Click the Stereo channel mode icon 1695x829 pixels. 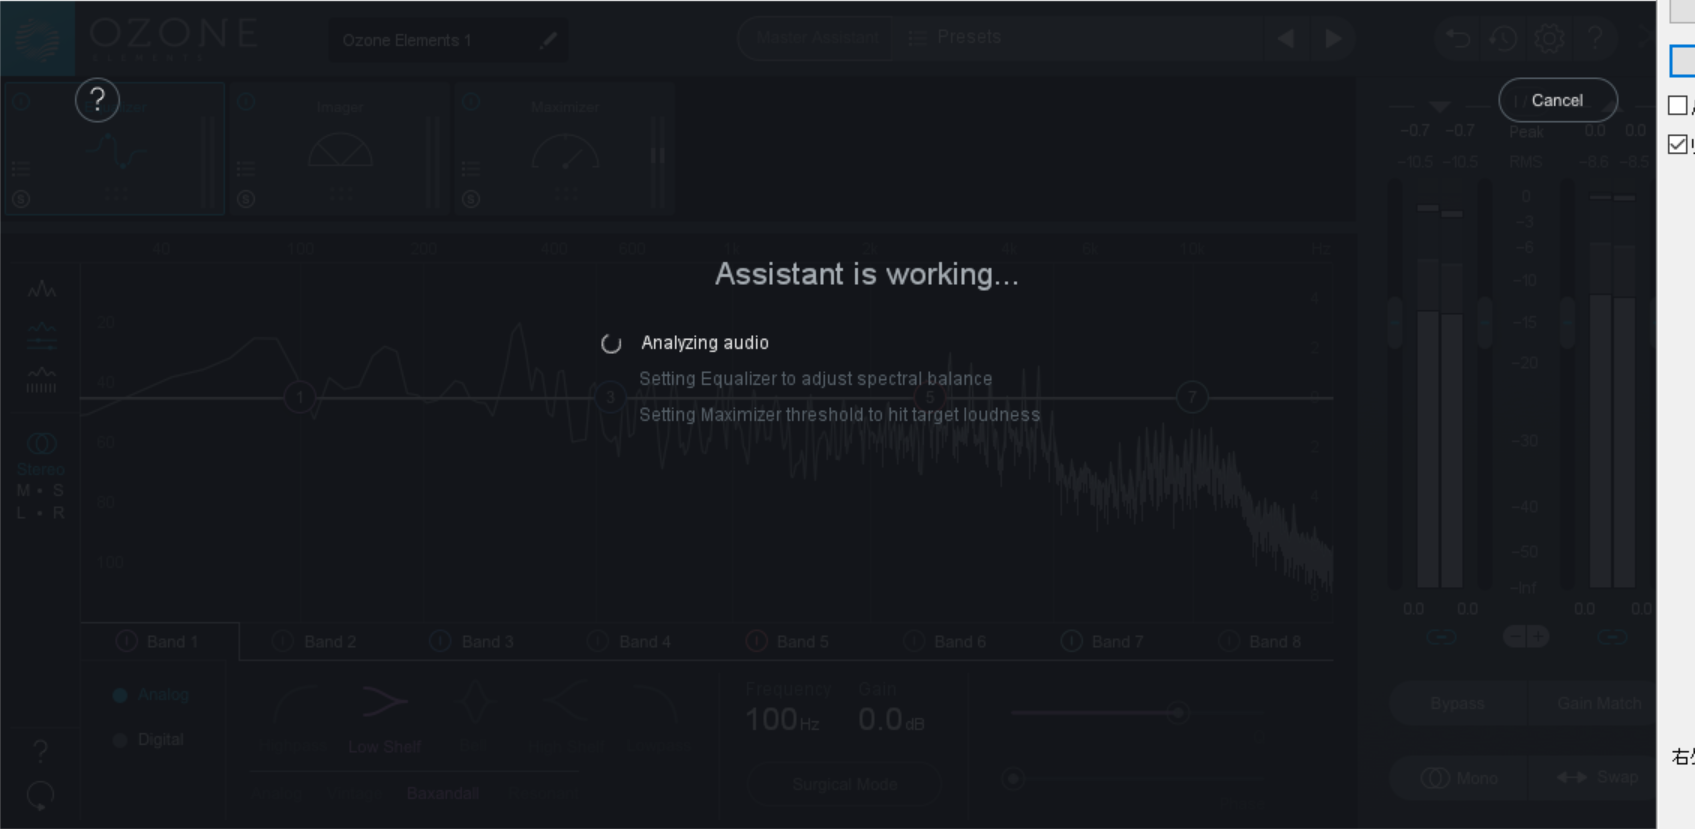(41, 443)
